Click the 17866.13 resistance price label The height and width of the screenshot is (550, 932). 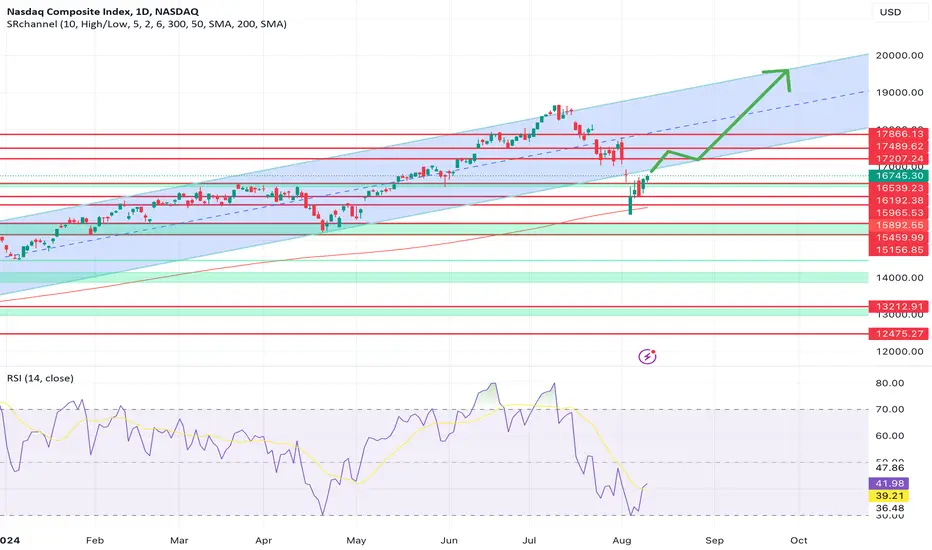point(899,134)
